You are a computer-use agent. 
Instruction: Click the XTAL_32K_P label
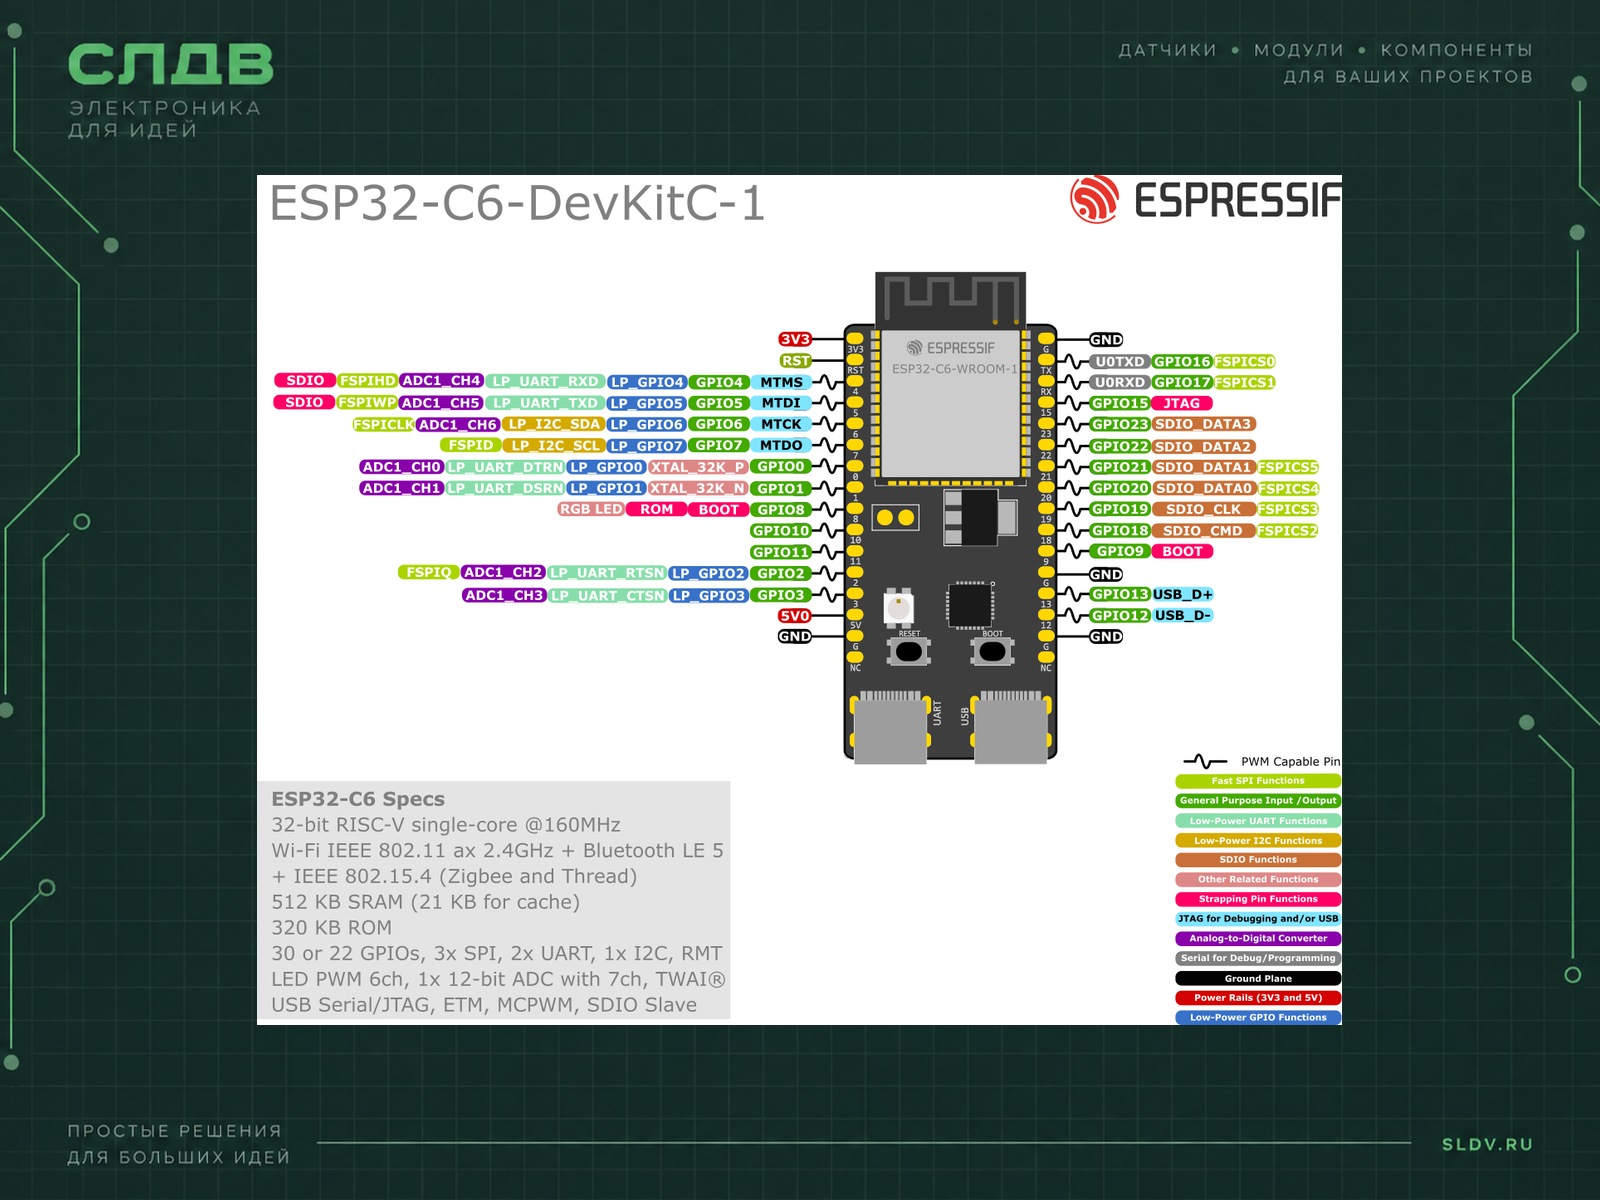tap(698, 467)
